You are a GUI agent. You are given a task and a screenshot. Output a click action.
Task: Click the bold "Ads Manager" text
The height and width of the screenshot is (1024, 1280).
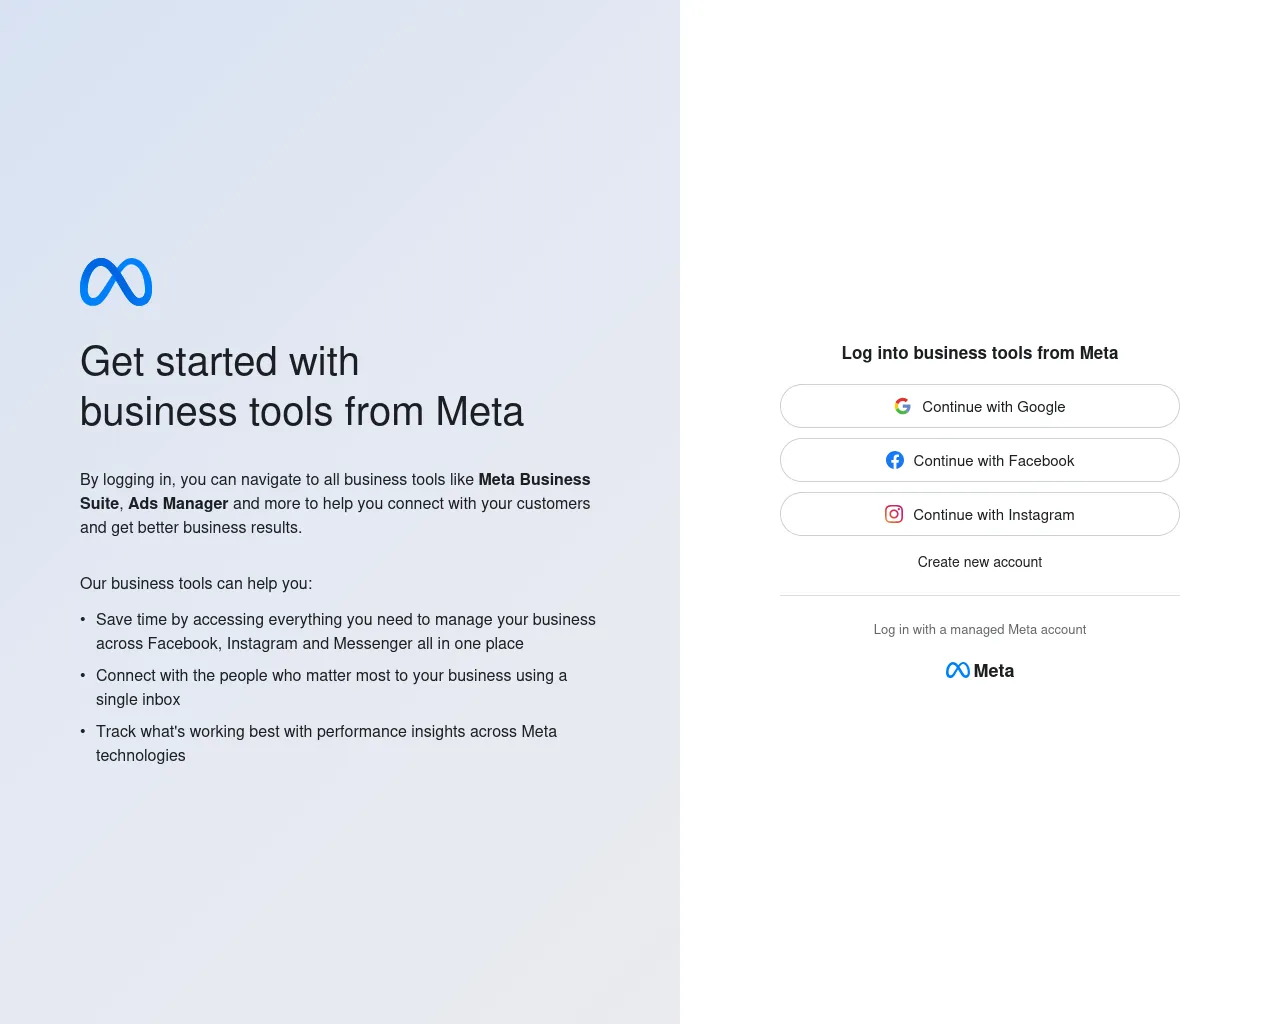(178, 504)
